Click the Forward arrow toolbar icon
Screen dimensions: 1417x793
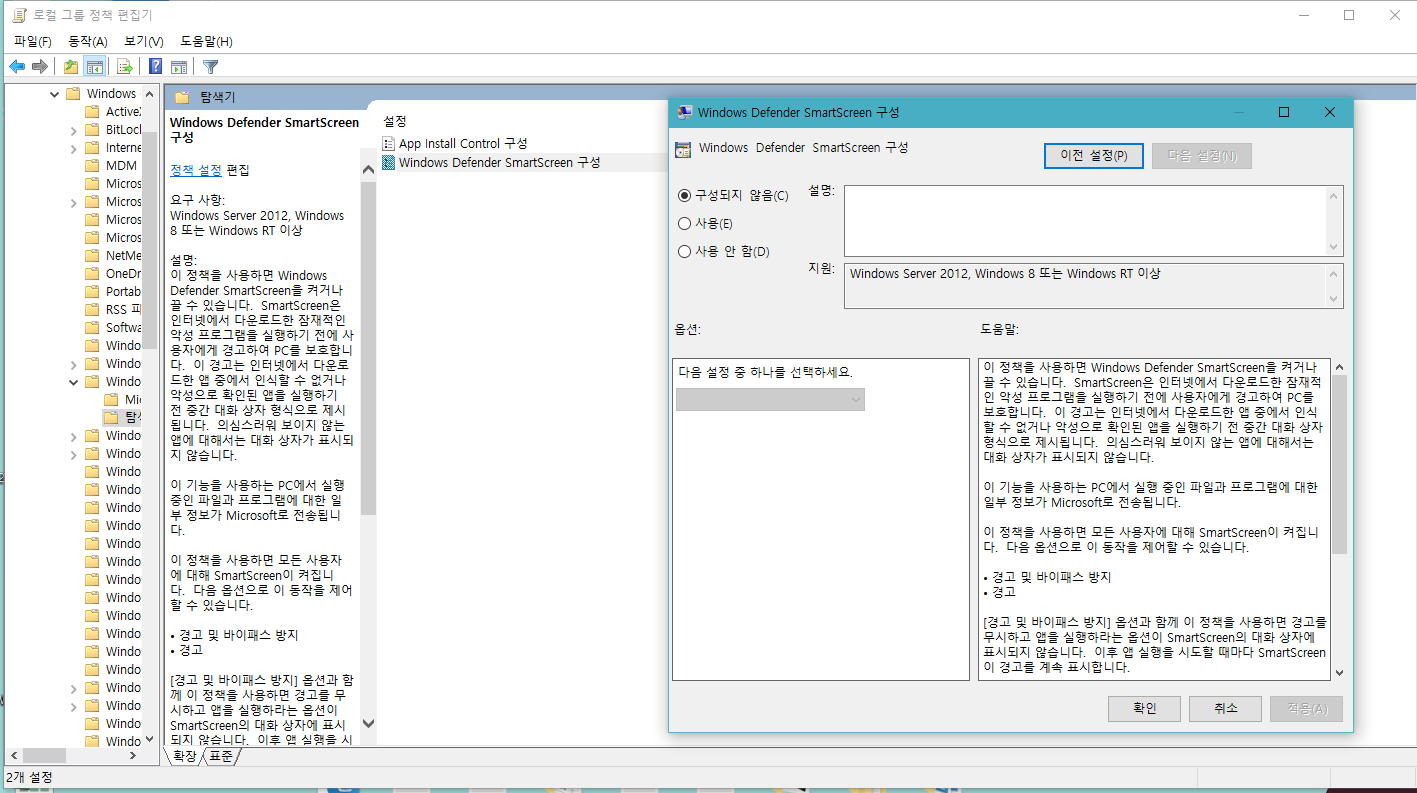pyautogui.click(x=40, y=67)
